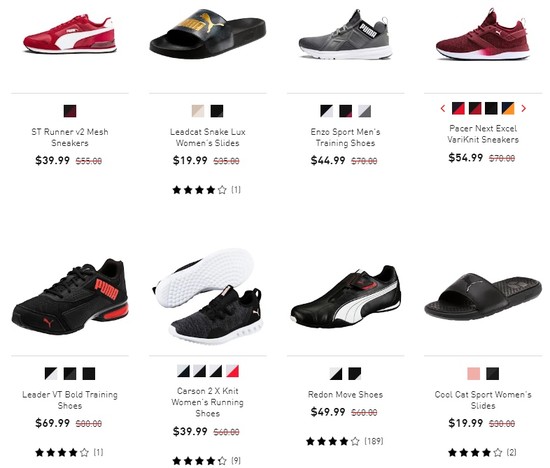
Task: Select black swatch for Leadcat Snake Lux Slides
Action: click(x=217, y=111)
